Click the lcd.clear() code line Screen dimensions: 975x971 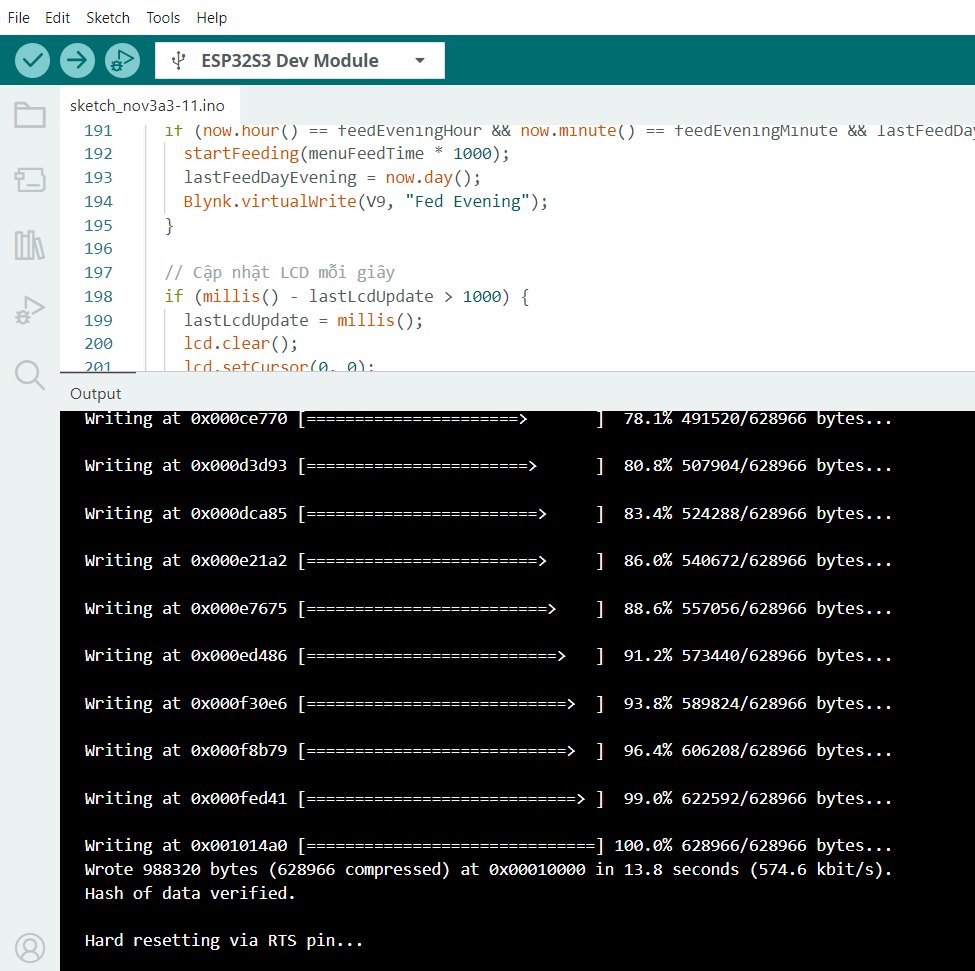(241, 344)
